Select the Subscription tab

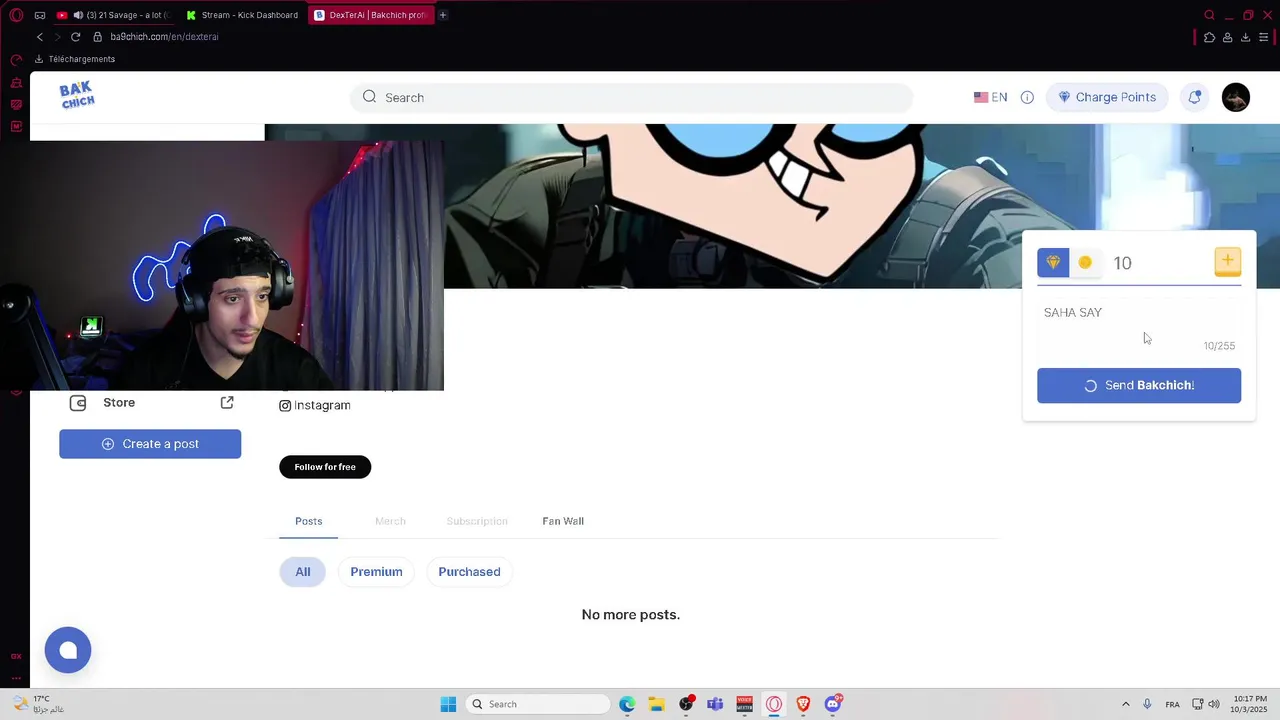[x=477, y=521]
